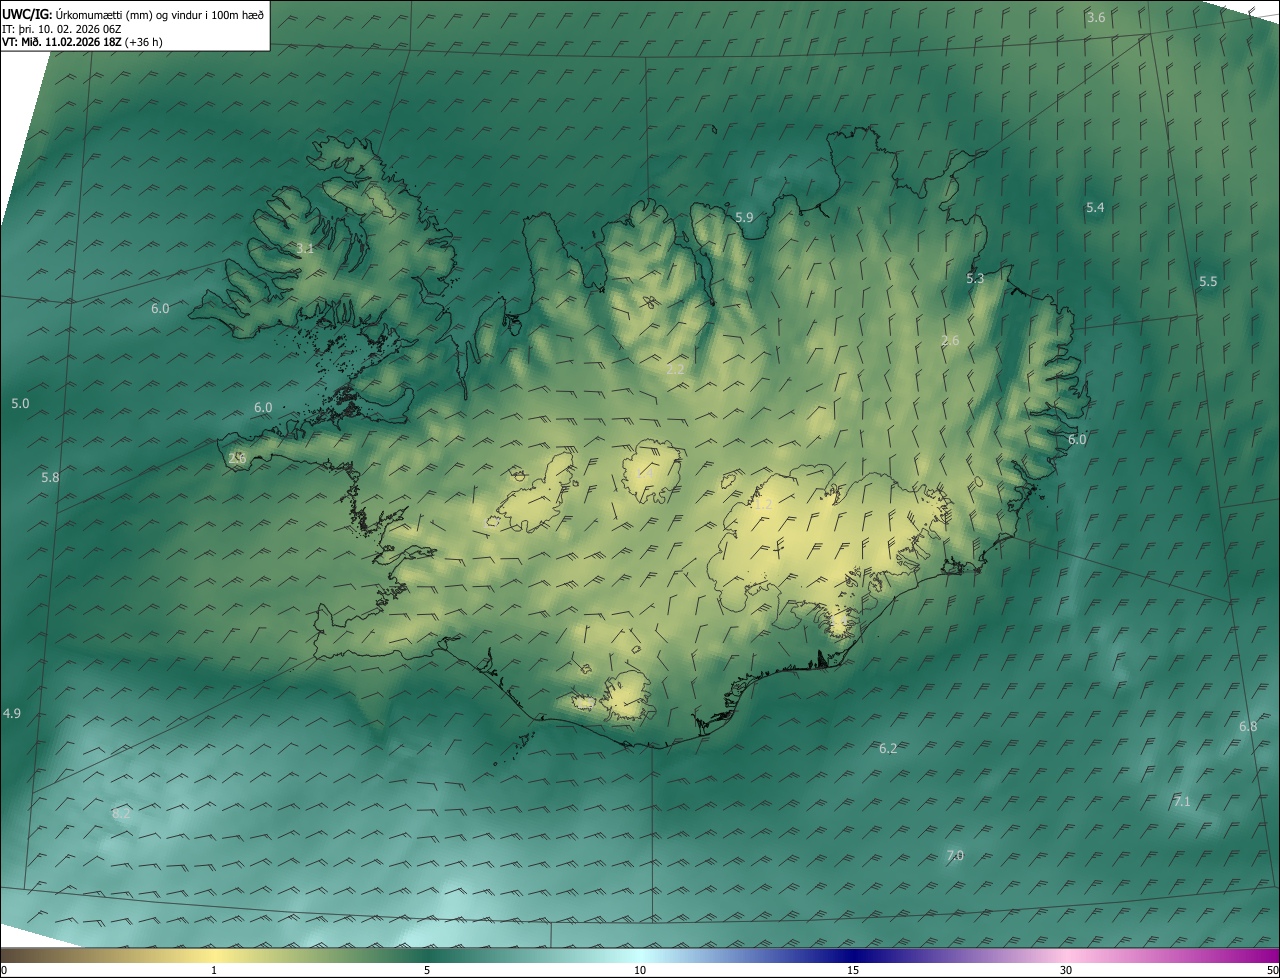Click the 1.2 value label on Vatnajökull glacier
This screenshot has width=1280, height=978.
(762, 506)
